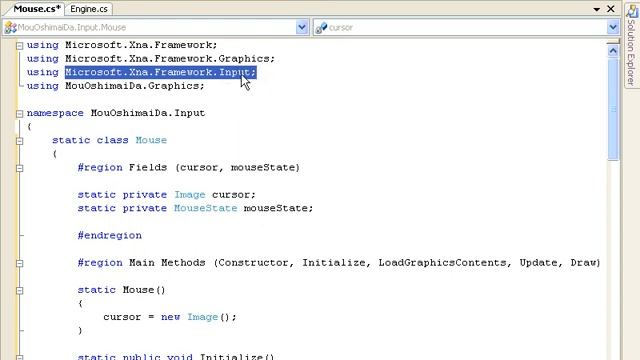Open the class navigation dropdown MouOshimaiDa.Input.Mouse
The image size is (640, 360).
point(155,27)
